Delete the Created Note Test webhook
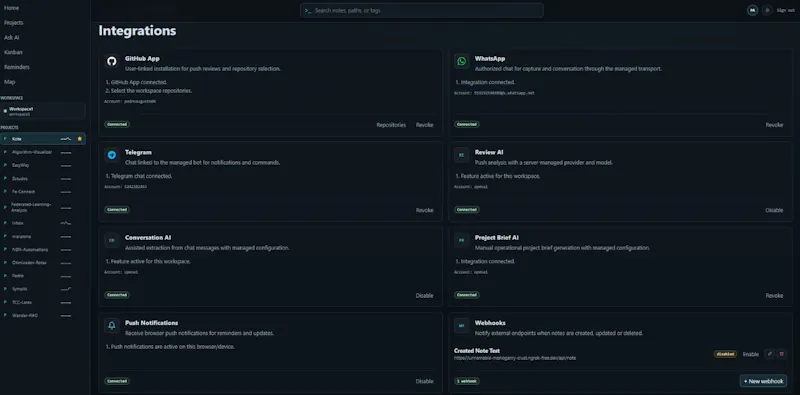 (782, 354)
